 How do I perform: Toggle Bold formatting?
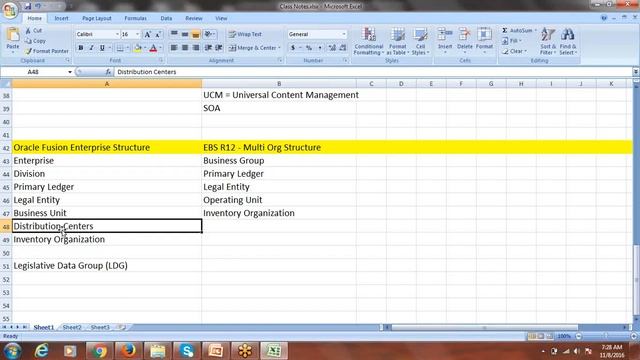[81, 48]
